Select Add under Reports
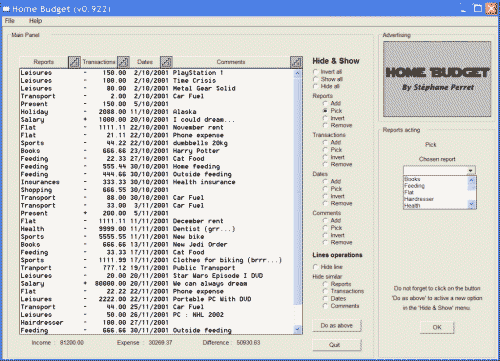 (x=325, y=103)
